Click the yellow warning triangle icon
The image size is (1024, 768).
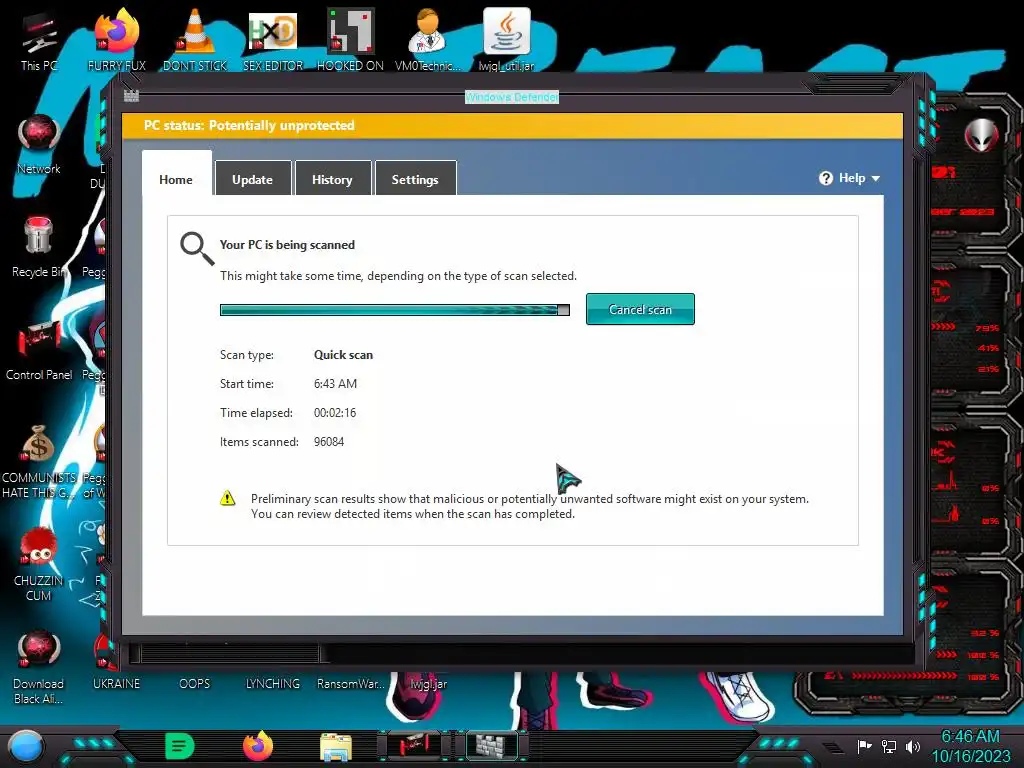click(227, 498)
